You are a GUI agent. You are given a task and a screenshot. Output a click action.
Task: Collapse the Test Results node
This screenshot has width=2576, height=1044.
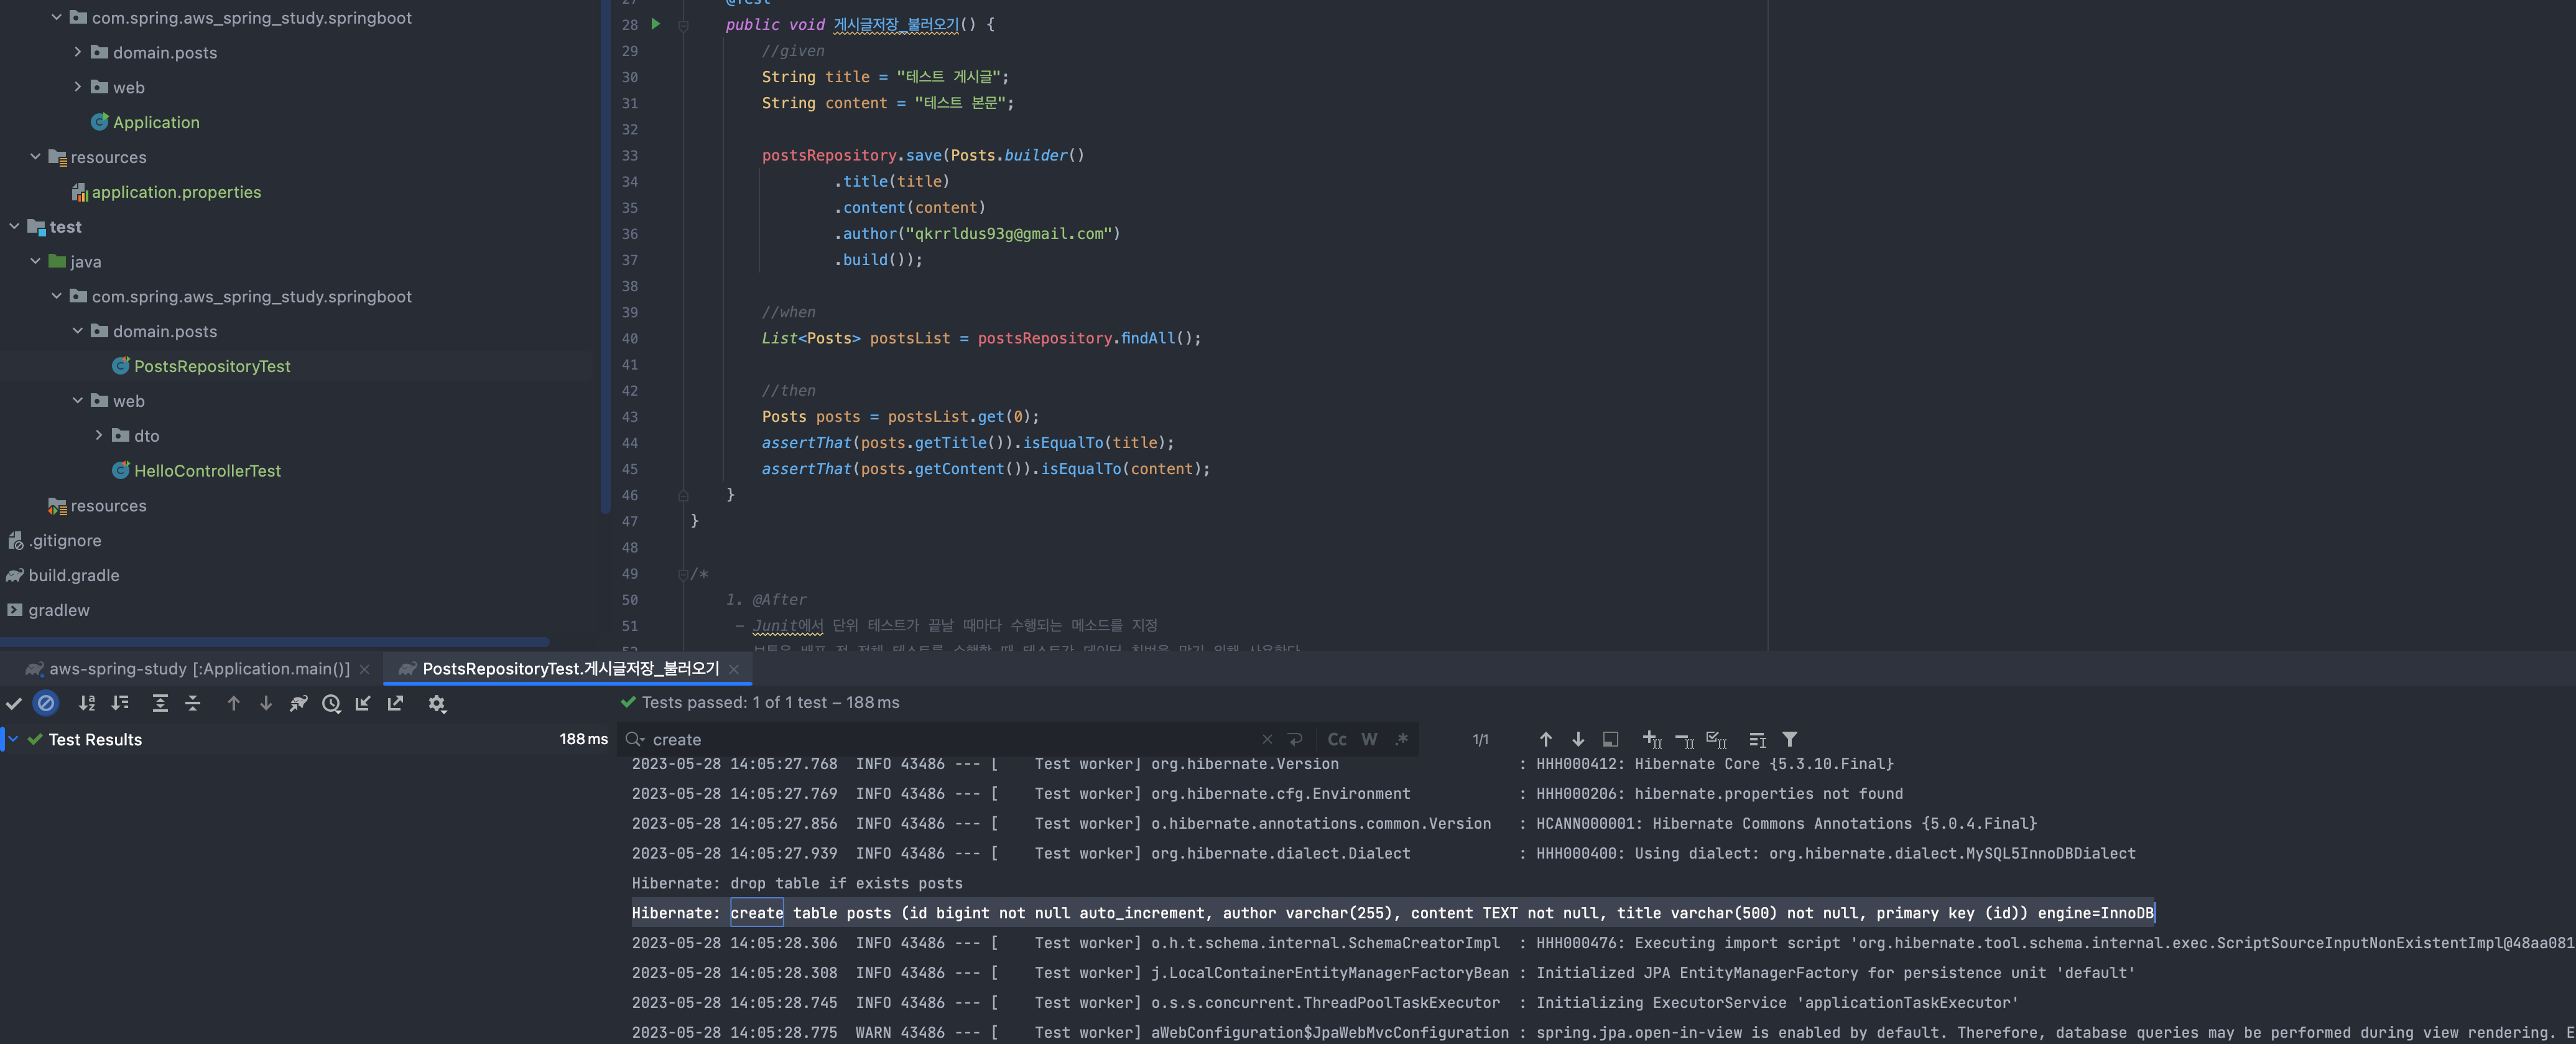pos(14,740)
